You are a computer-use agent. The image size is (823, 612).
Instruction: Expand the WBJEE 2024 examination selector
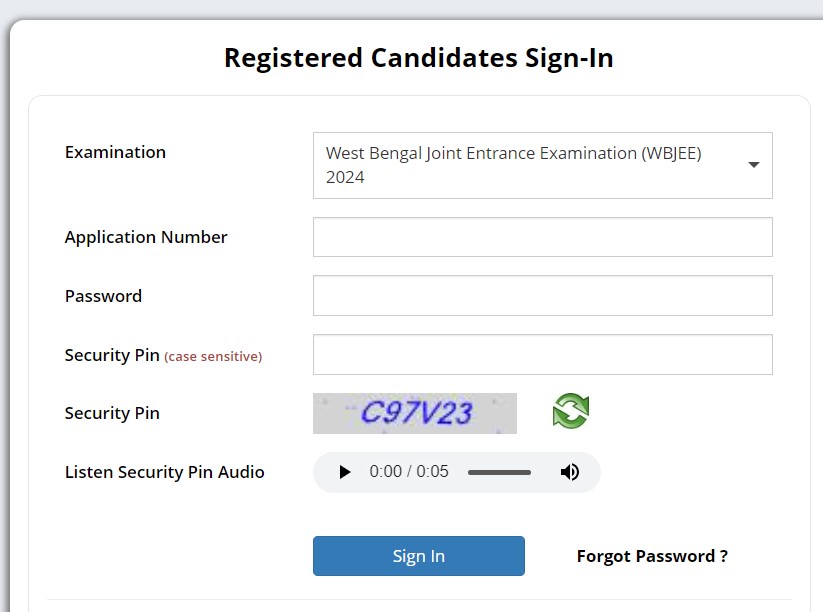tap(542, 166)
